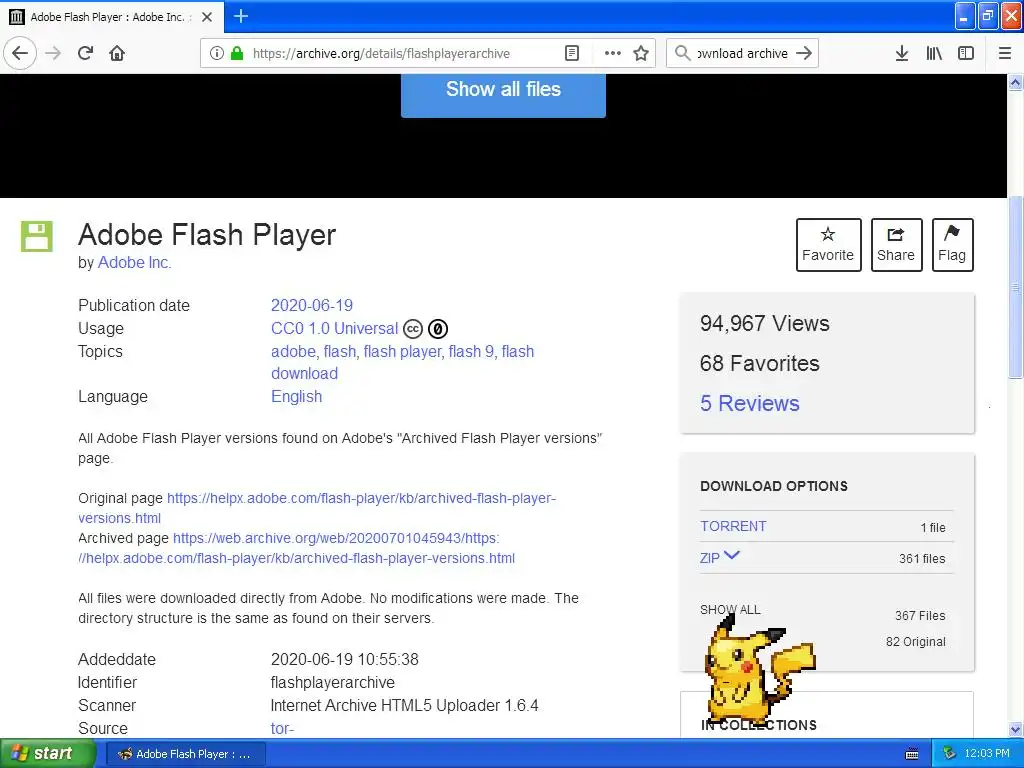Open the 'adobe' topic link
The image size is (1024, 768).
coord(293,351)
